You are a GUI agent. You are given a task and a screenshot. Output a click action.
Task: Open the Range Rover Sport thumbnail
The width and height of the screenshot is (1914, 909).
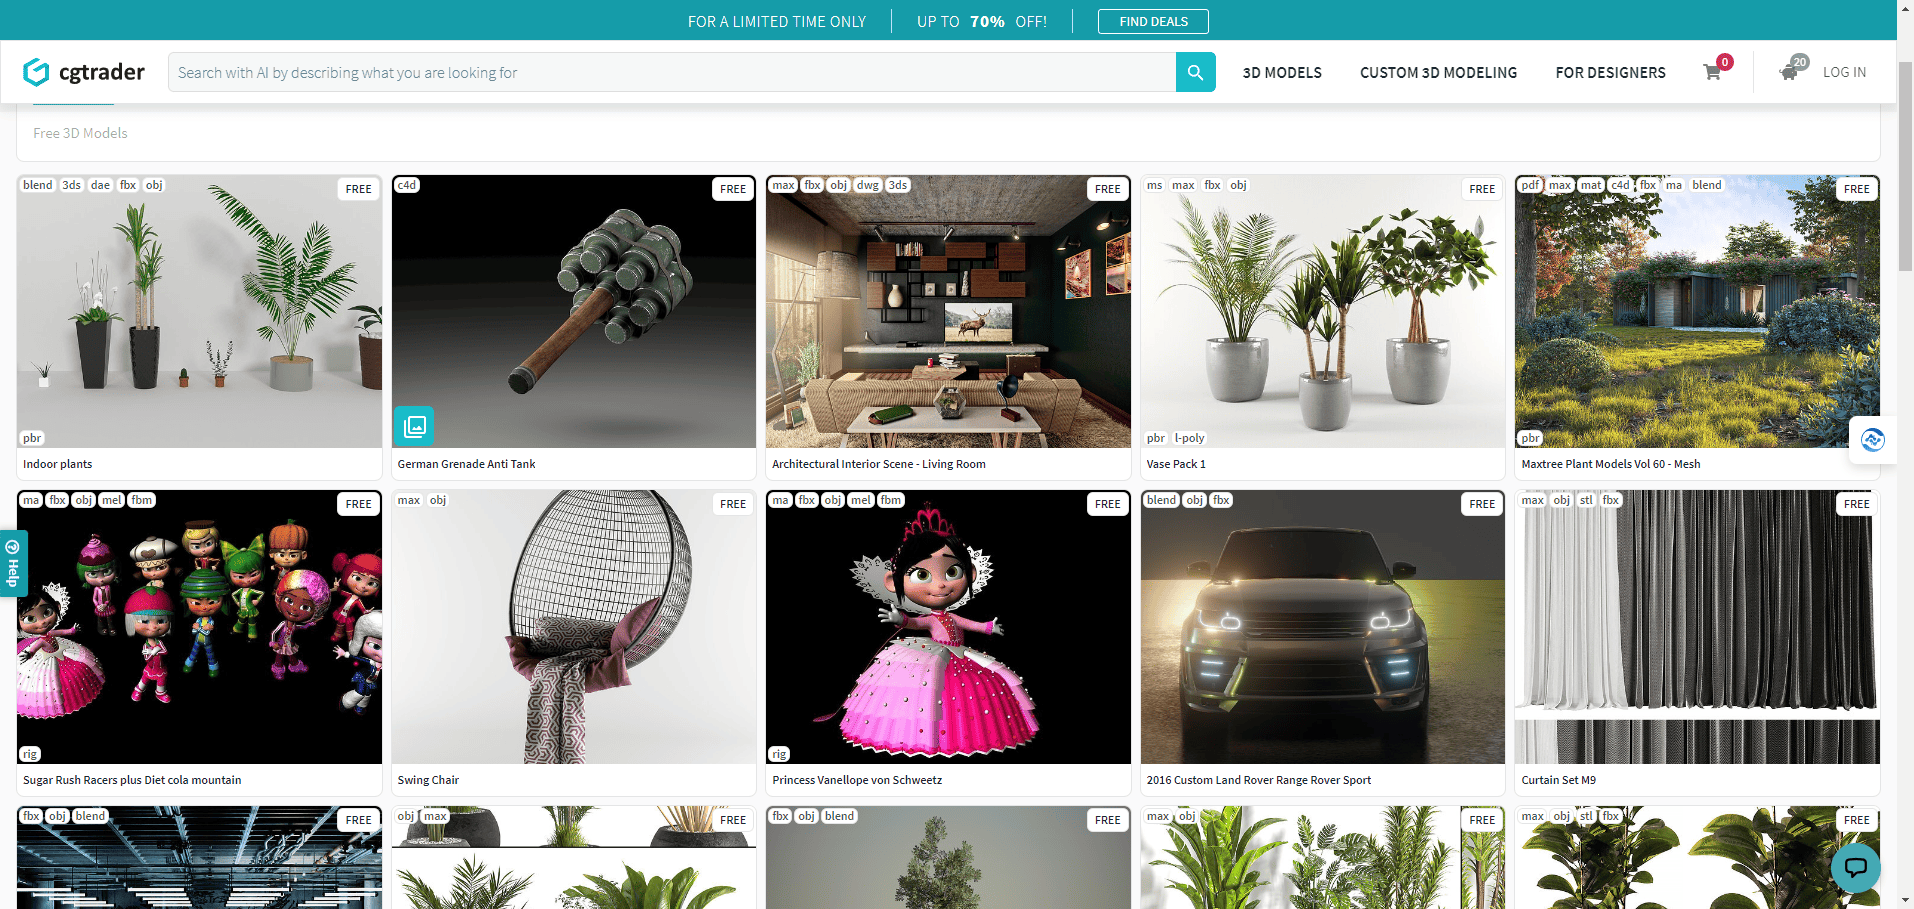tap(1322, 627)
